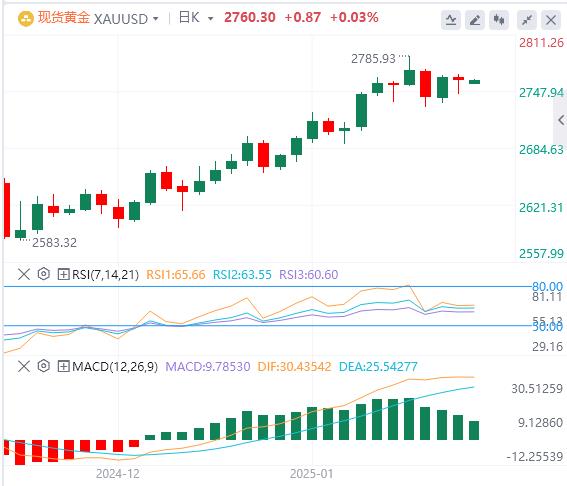Open MACD indicator settings hexagon icon
The width and height of the screenshot is (567, 486).
43,366
